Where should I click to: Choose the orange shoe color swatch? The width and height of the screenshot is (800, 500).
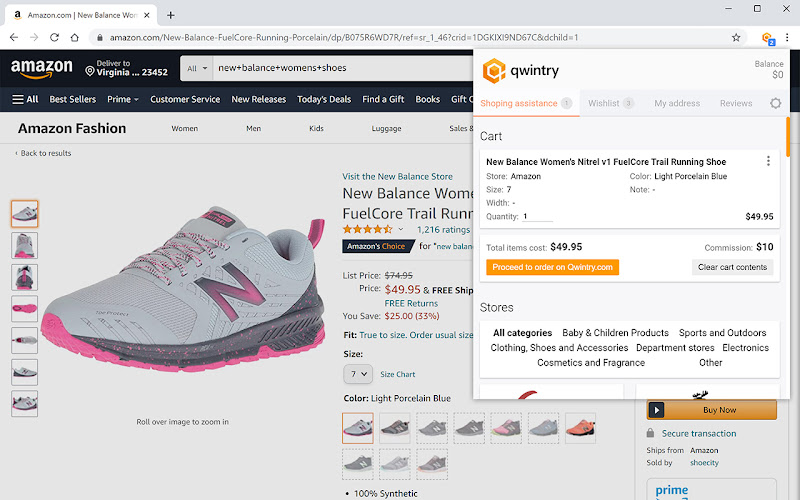(x=581, y=428)
